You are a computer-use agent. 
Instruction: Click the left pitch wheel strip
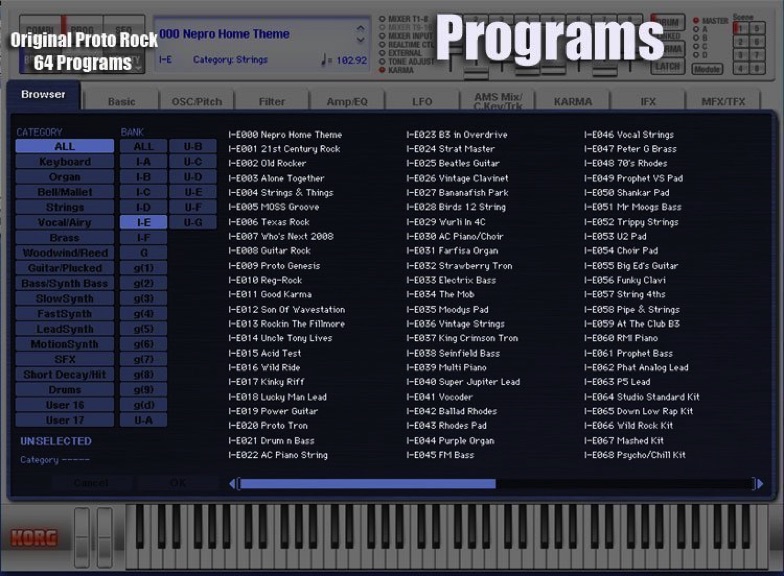pos(82,538)
